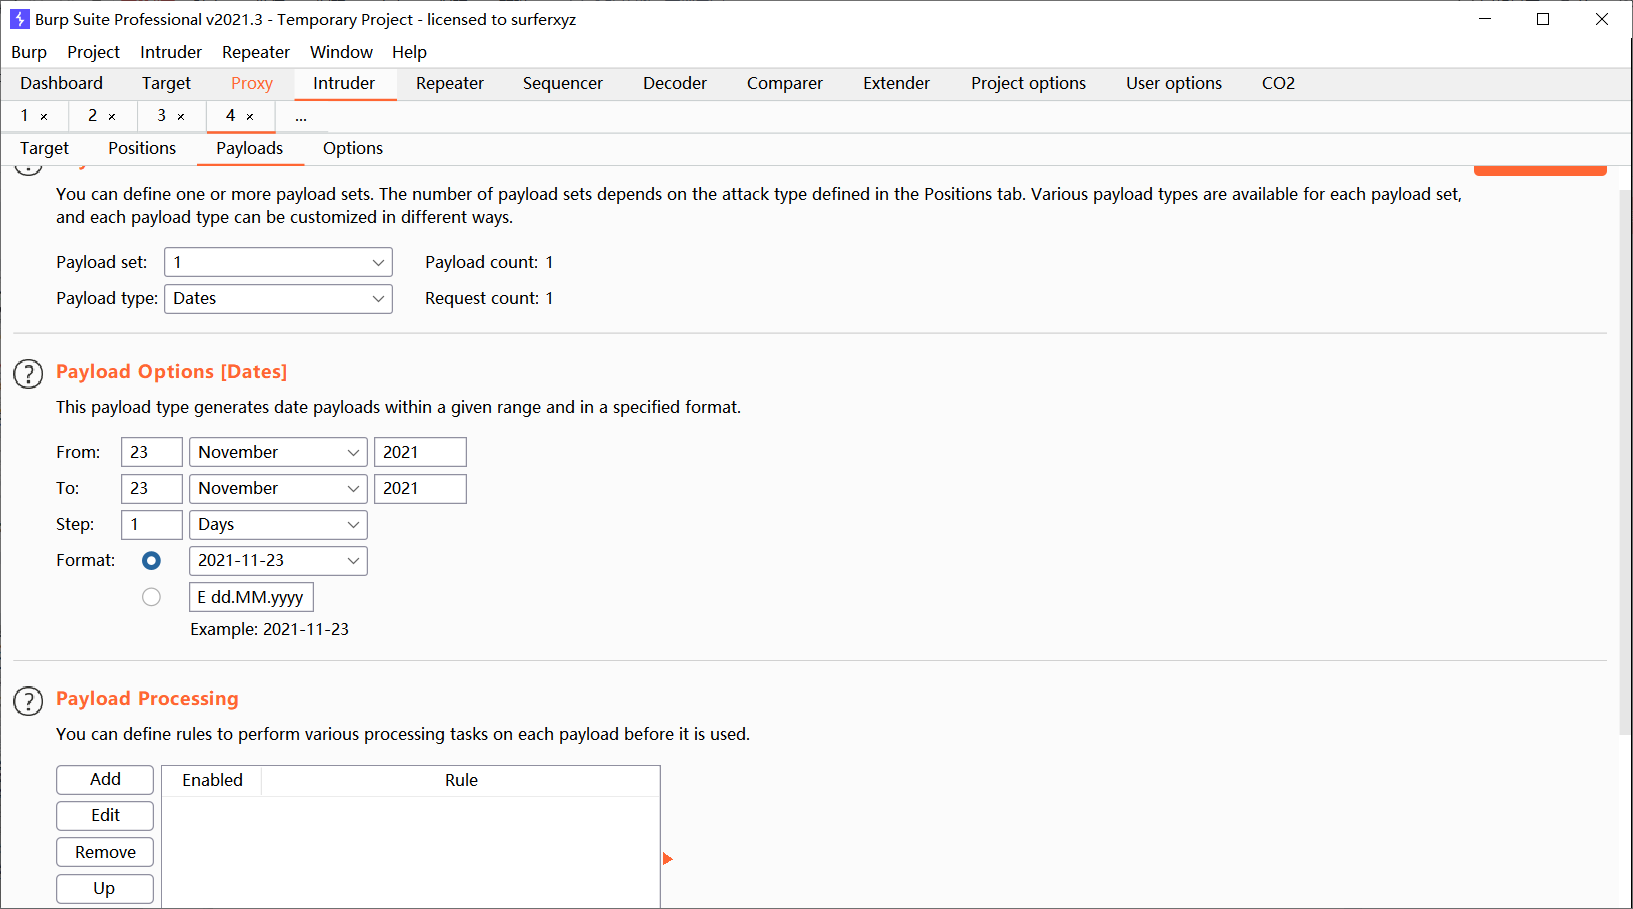Switch to the Project options tab

tap(1028, 84)
